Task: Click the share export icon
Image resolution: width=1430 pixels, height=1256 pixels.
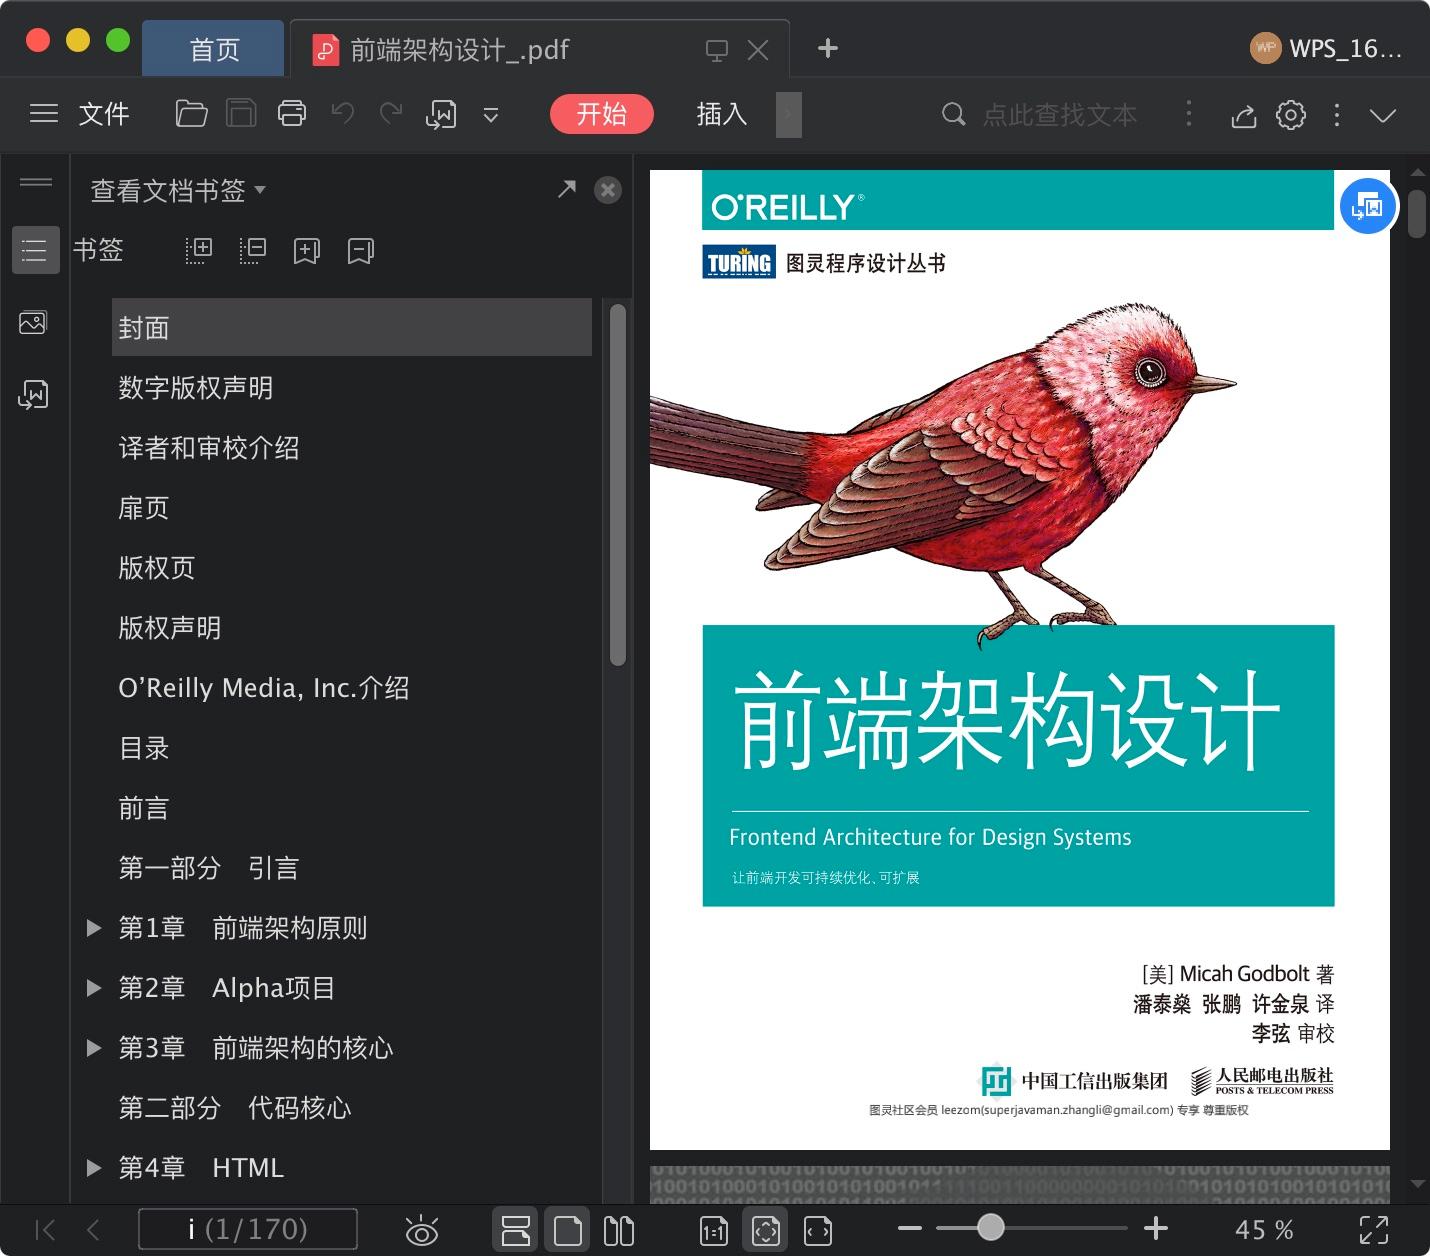Action: [1244, 116]
